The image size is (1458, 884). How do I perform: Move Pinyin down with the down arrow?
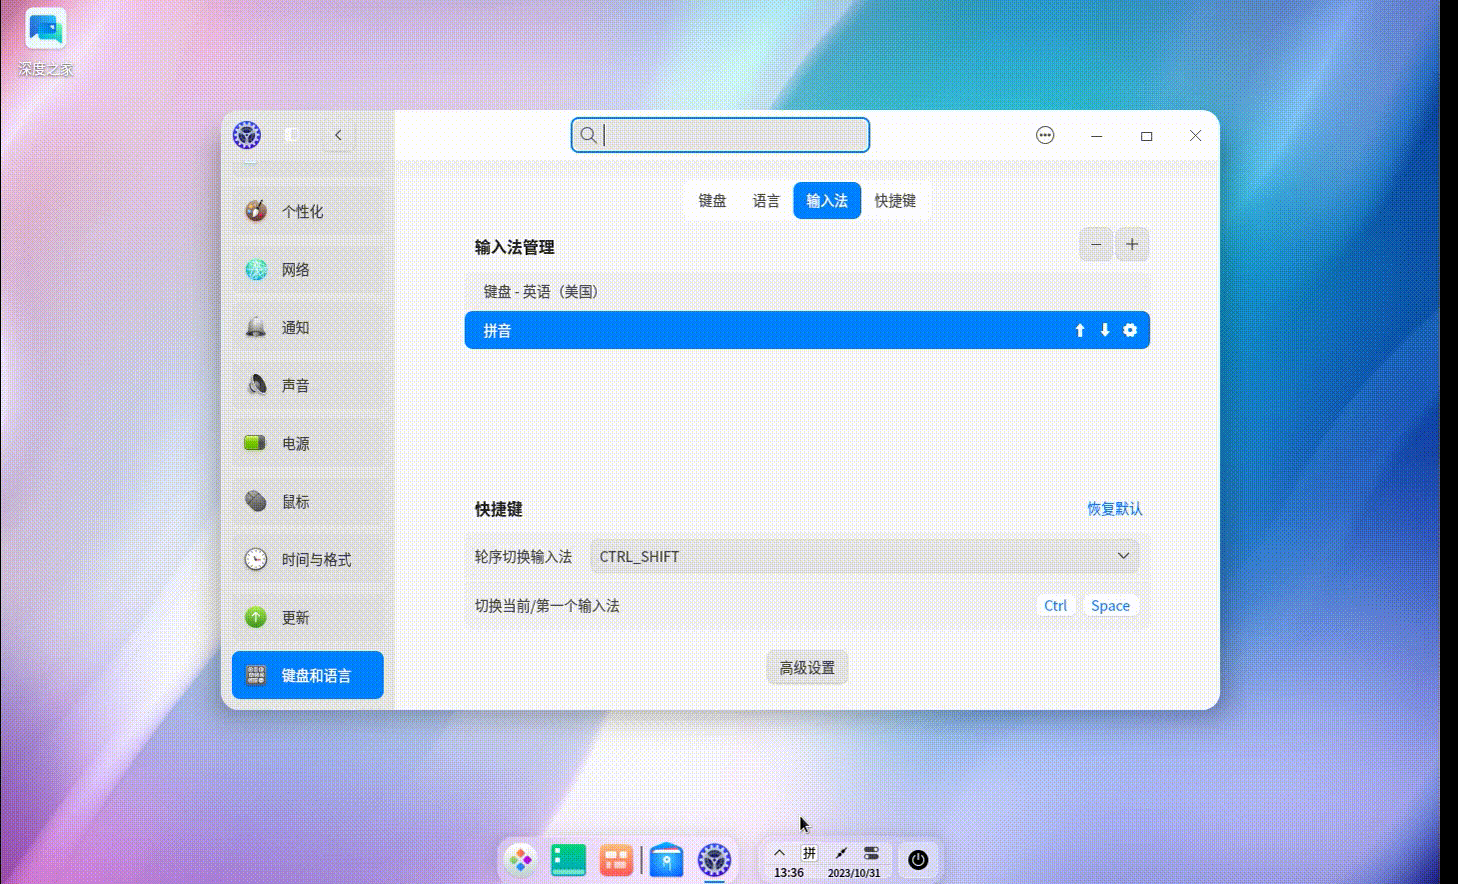coord(1104,330)
